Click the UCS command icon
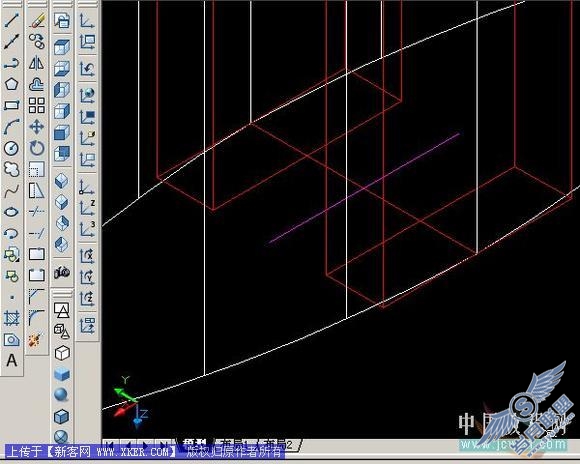580x464 pixels. (x=87, y=20)
